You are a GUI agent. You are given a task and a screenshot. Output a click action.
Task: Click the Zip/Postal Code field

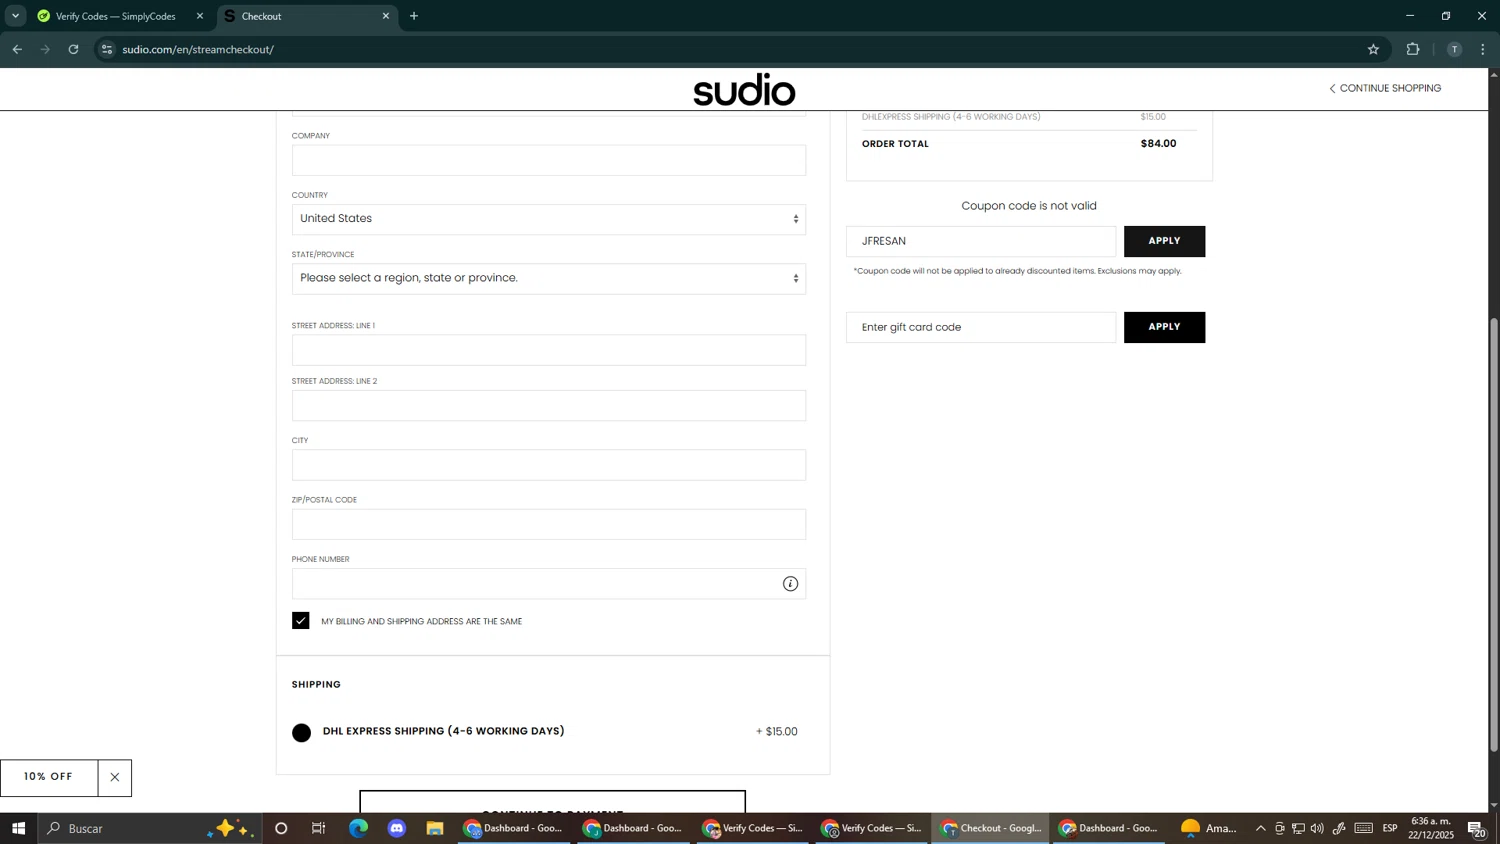point(549,525)
